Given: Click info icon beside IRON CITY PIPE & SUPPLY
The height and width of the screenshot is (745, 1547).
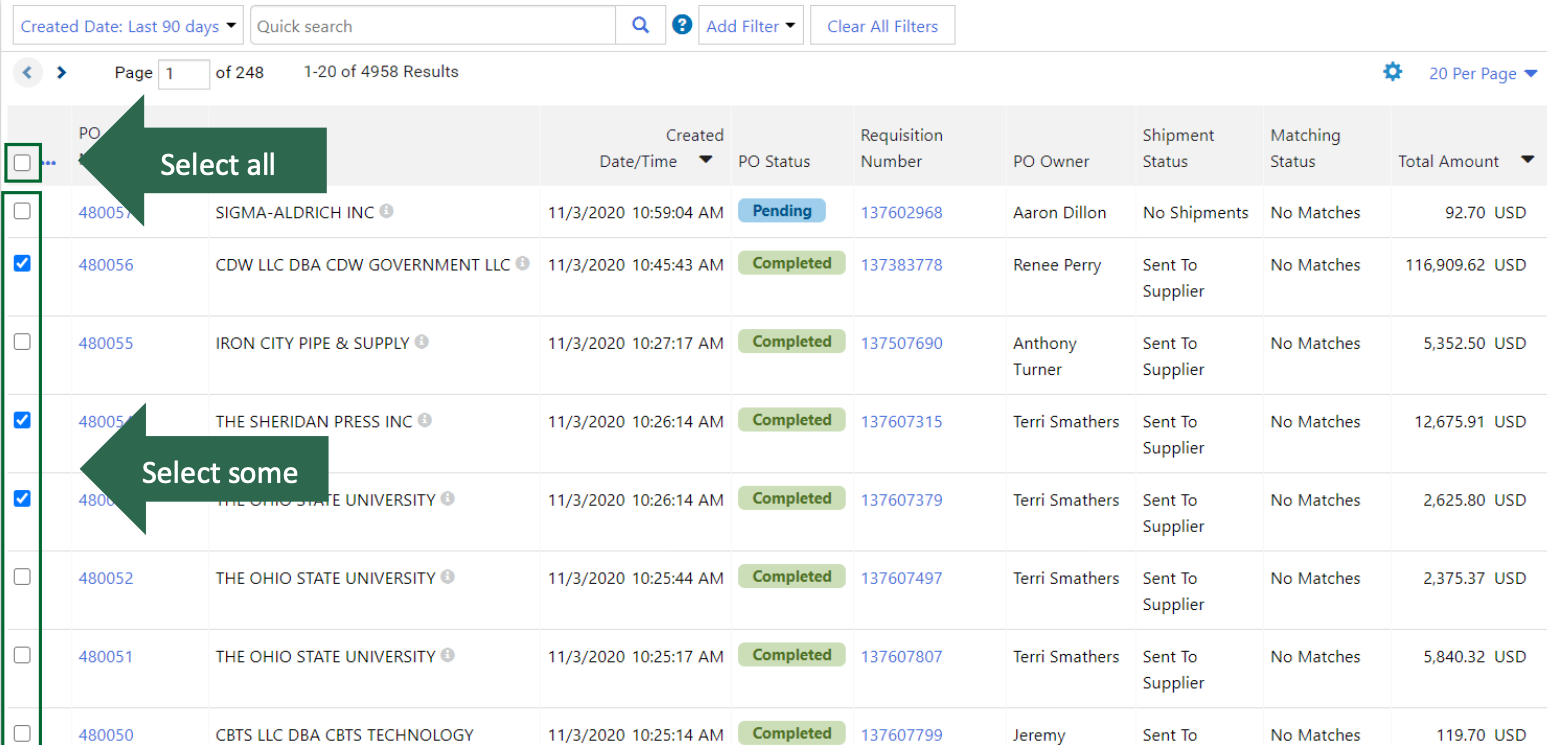Looking at the screenshot, I should tap(422, 342).
